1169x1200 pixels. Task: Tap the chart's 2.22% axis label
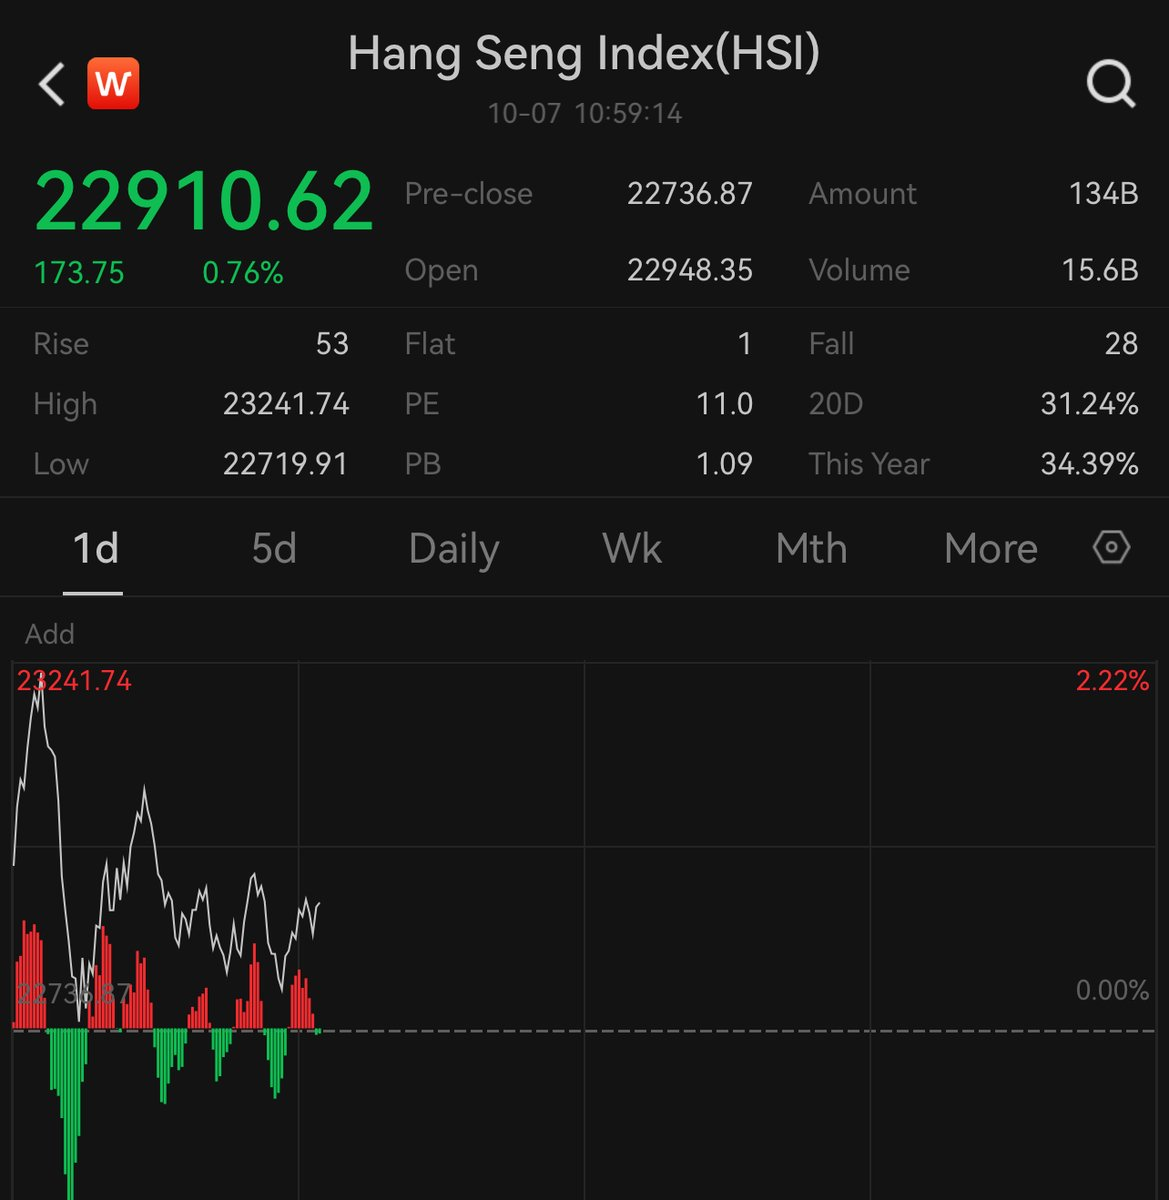pos(1112,681)
